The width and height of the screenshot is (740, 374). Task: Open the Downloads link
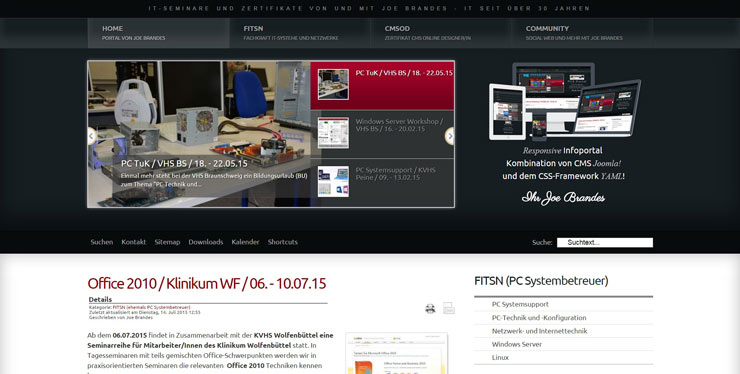click(206, 242)
